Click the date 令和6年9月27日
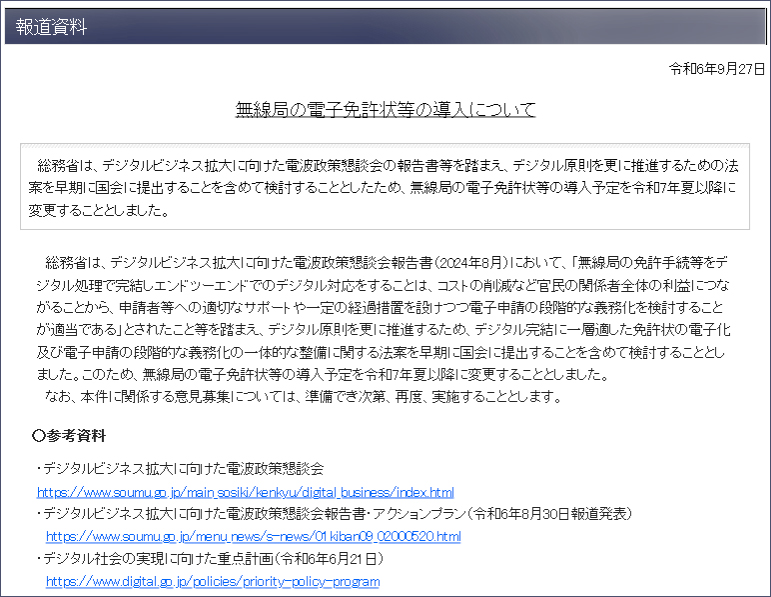771x597 pixels. click(717, 69)
